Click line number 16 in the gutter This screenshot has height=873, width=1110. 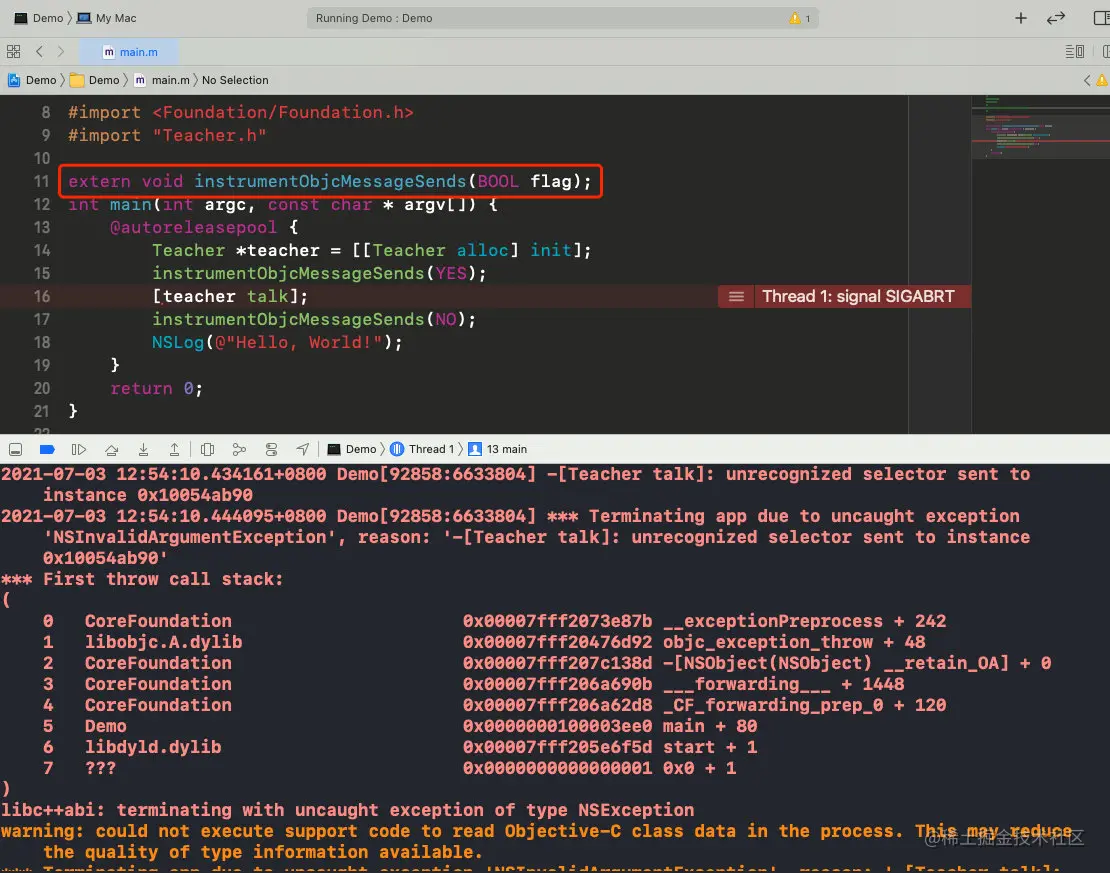42,297
